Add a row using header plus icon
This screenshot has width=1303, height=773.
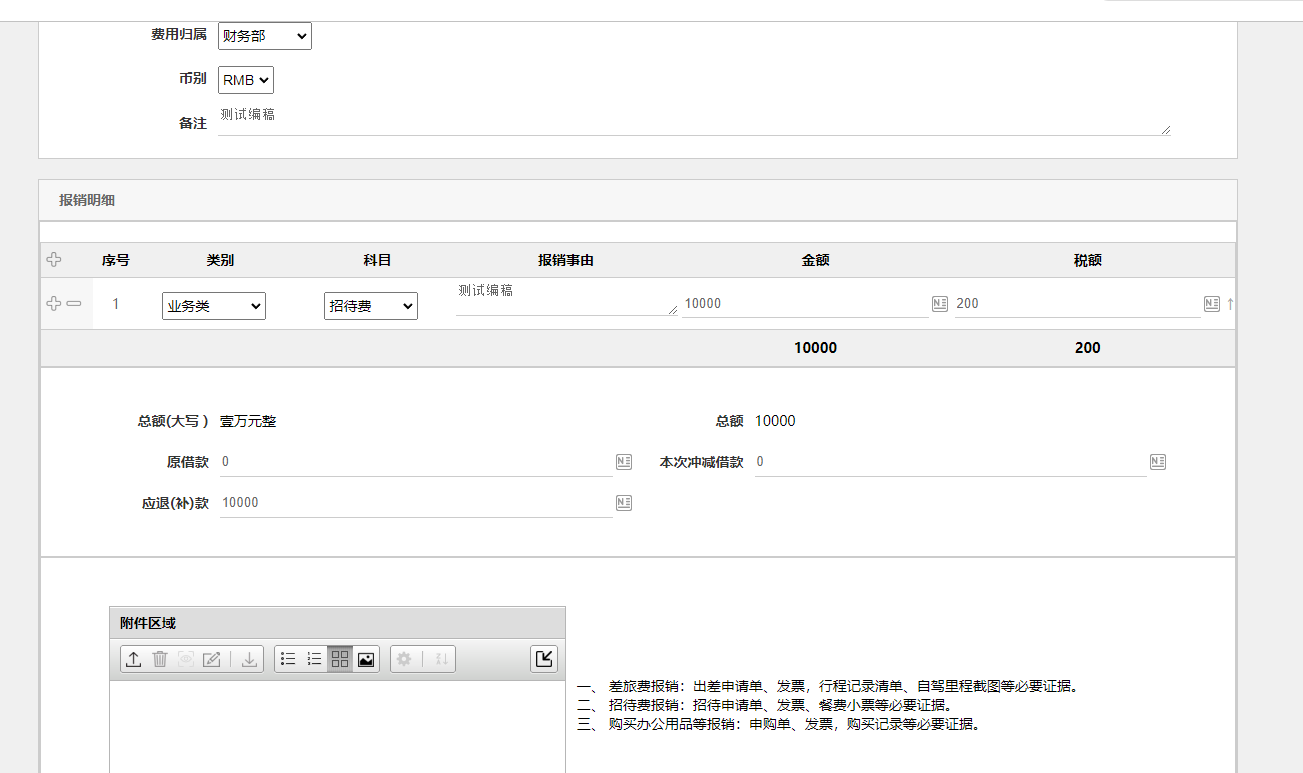[x=54, y=260]
